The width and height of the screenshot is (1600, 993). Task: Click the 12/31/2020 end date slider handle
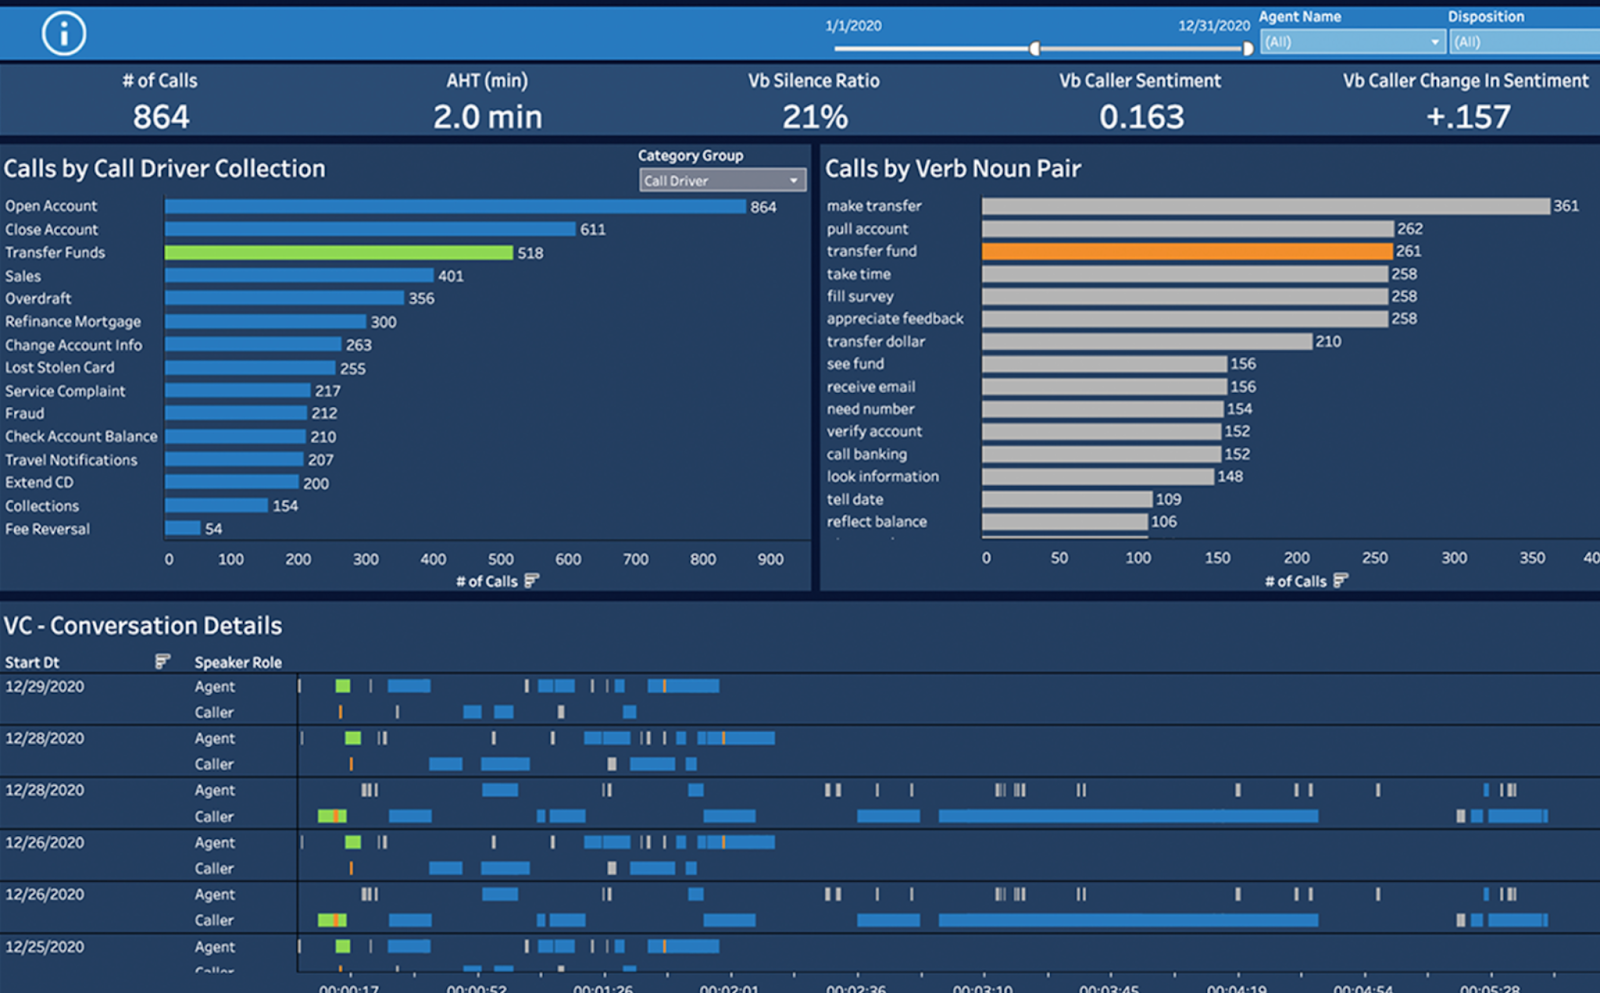[x=1247, y=48]
